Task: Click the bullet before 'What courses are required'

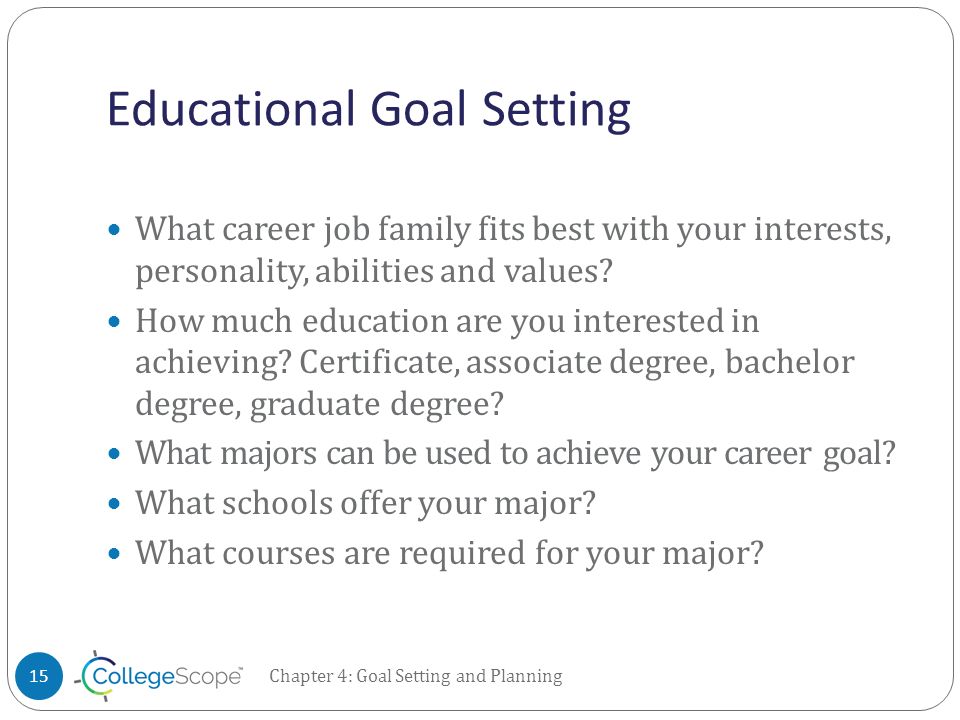Action: pos(114,553)
